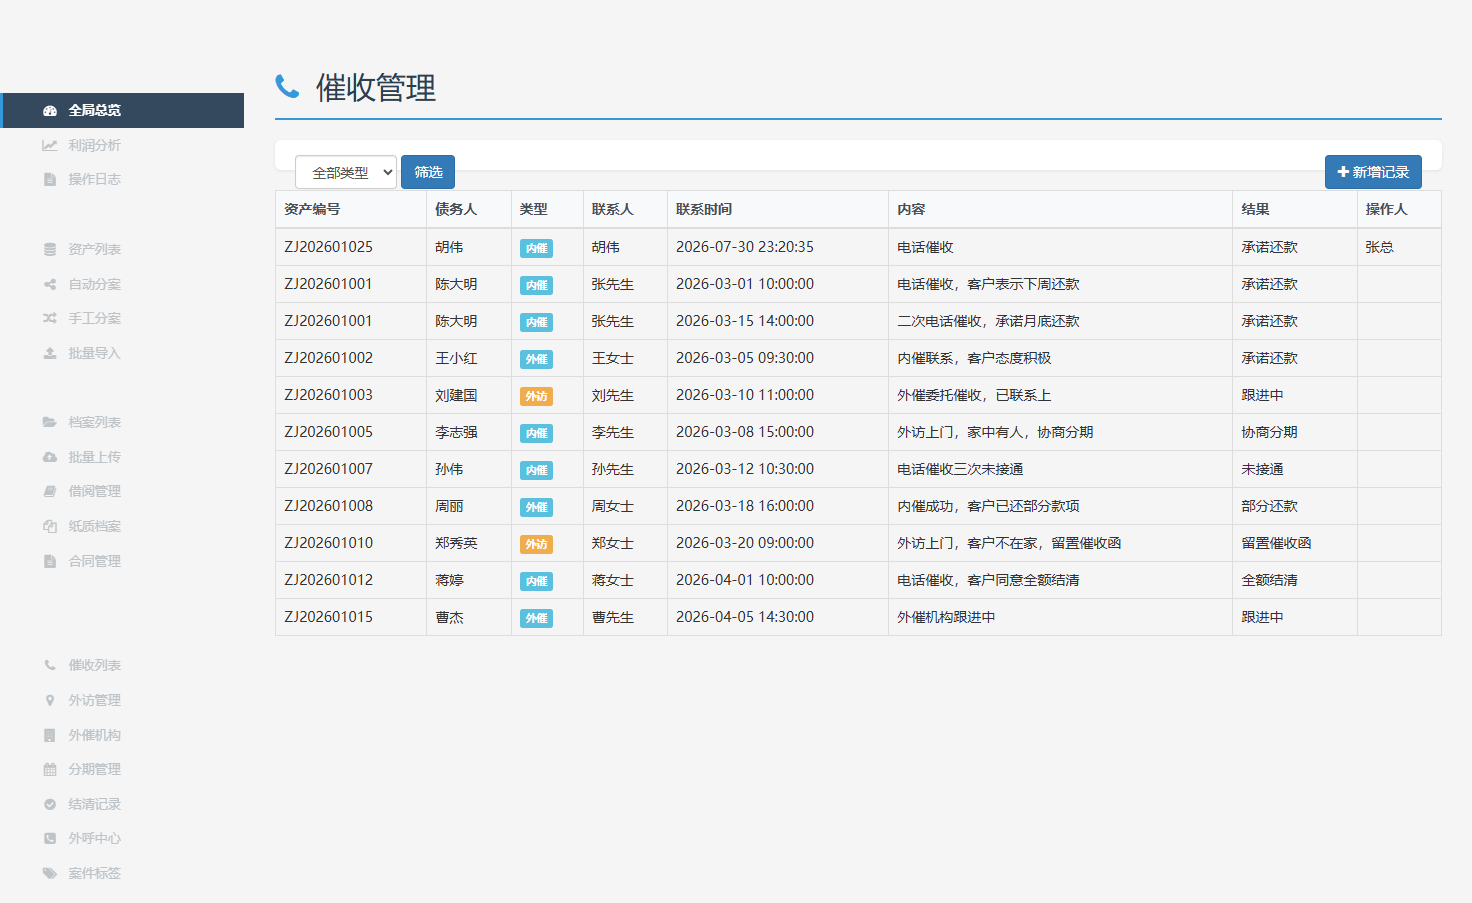Click content 内催联系，客户态度积极
The height and width of the screenshot is (903, 1472).
click(974, 358)
